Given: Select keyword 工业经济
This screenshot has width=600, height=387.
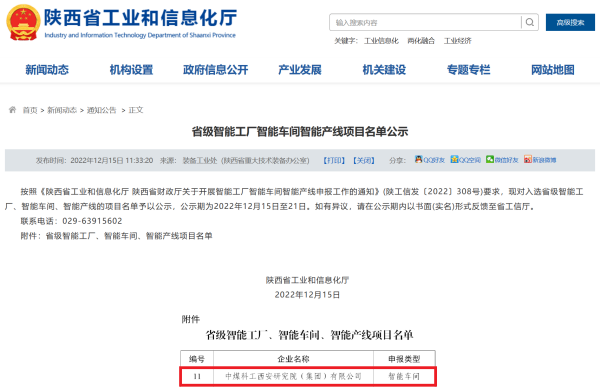Looking at the screenshot, I should pyautogui.click(x=458, y=41).
